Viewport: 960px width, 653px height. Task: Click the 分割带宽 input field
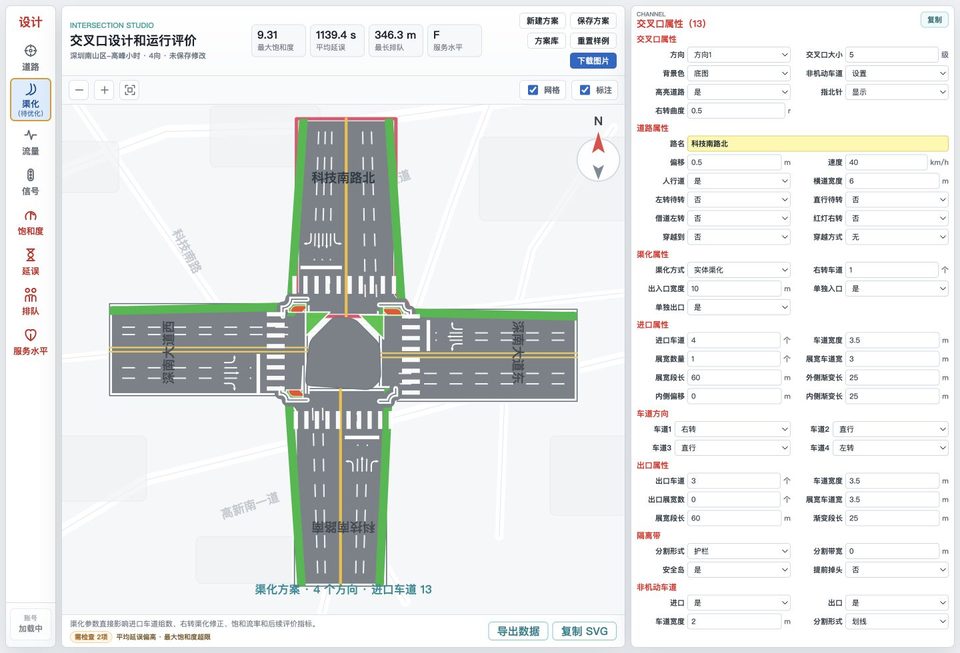[x=892, y=551]
